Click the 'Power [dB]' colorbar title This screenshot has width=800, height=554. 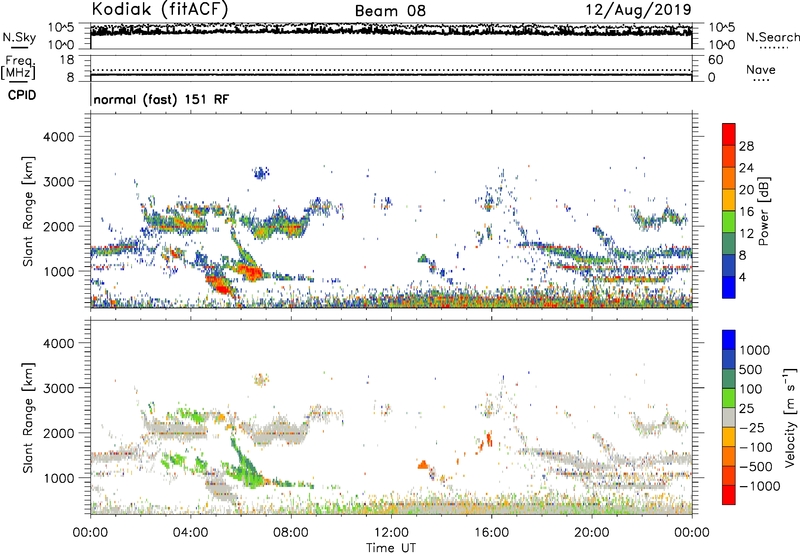(x=764, y=211)
